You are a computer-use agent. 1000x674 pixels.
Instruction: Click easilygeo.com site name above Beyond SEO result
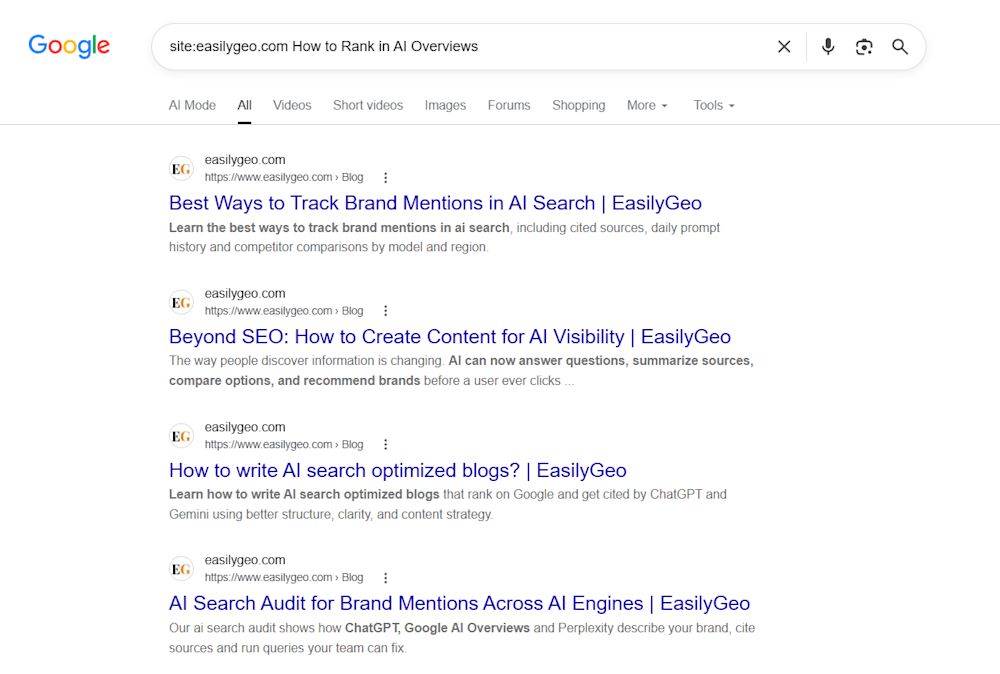click(245, 293)
